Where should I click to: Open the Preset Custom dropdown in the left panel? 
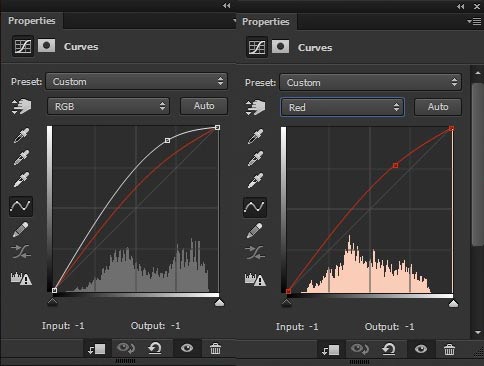point(137,81)
